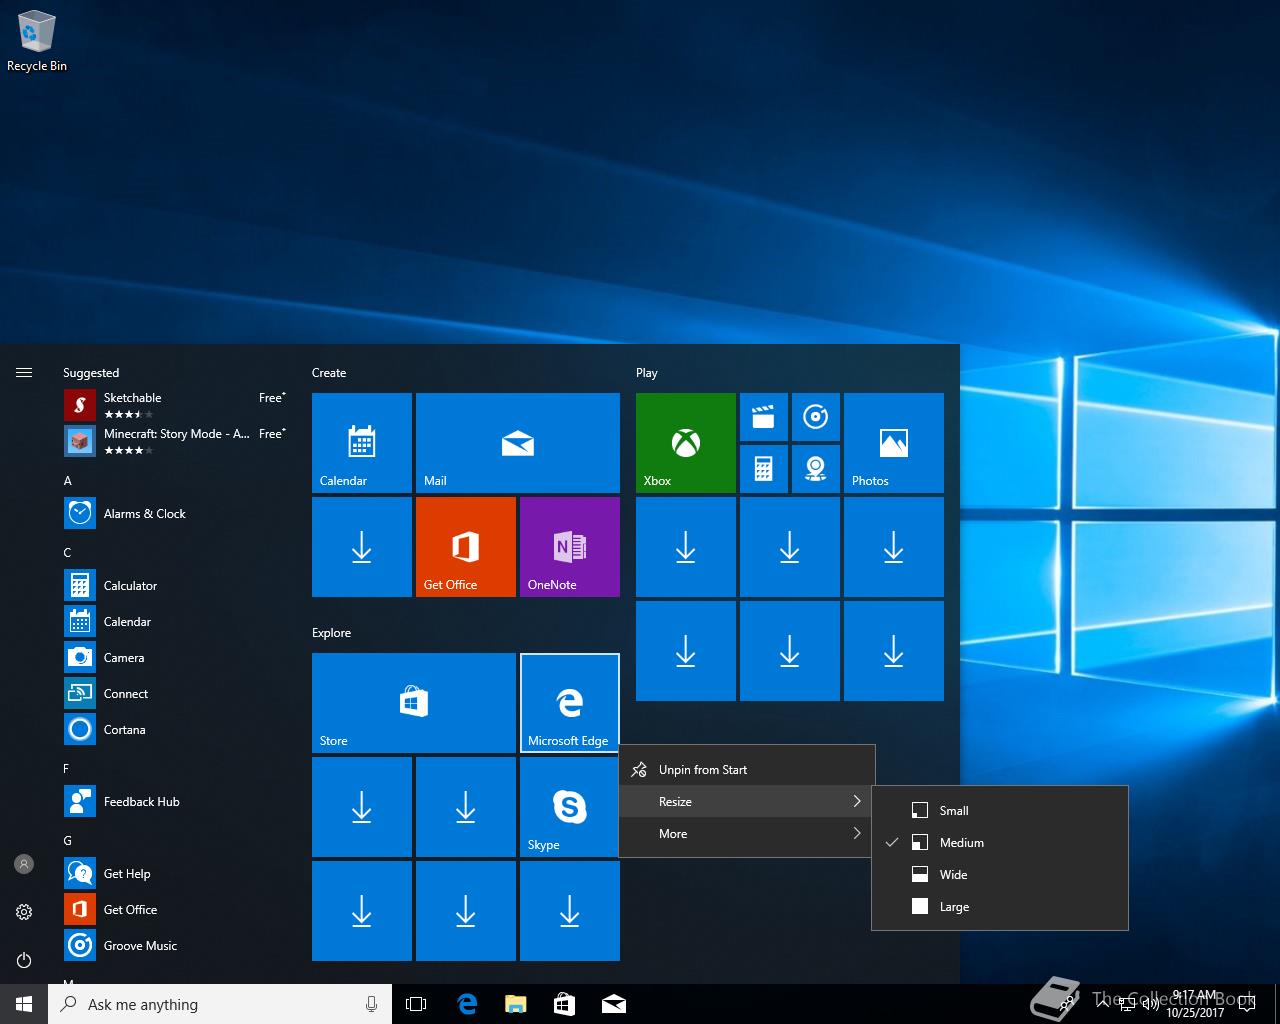This screenshot has width=1280, height=1024.
Task: Expand the Start menu hamburger button
Action: click(24, 373)
